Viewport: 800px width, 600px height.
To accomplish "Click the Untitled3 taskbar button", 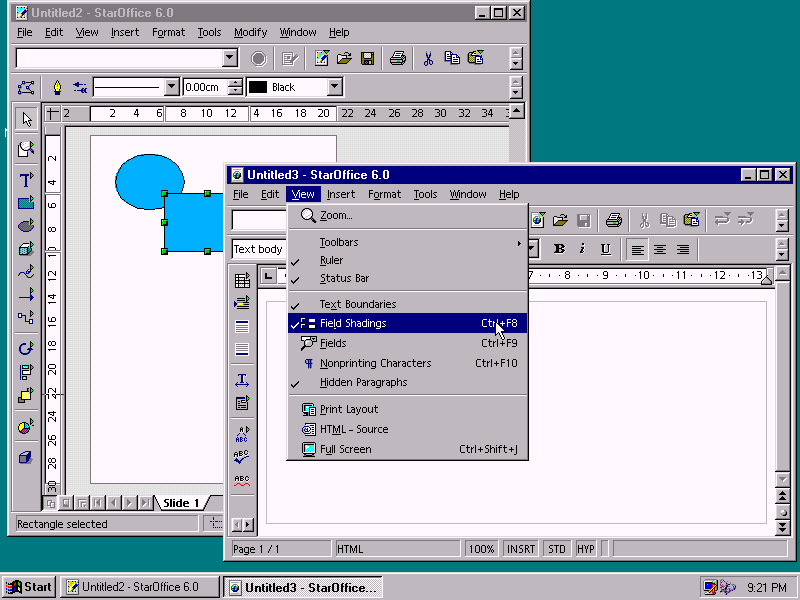I will 303,587.
